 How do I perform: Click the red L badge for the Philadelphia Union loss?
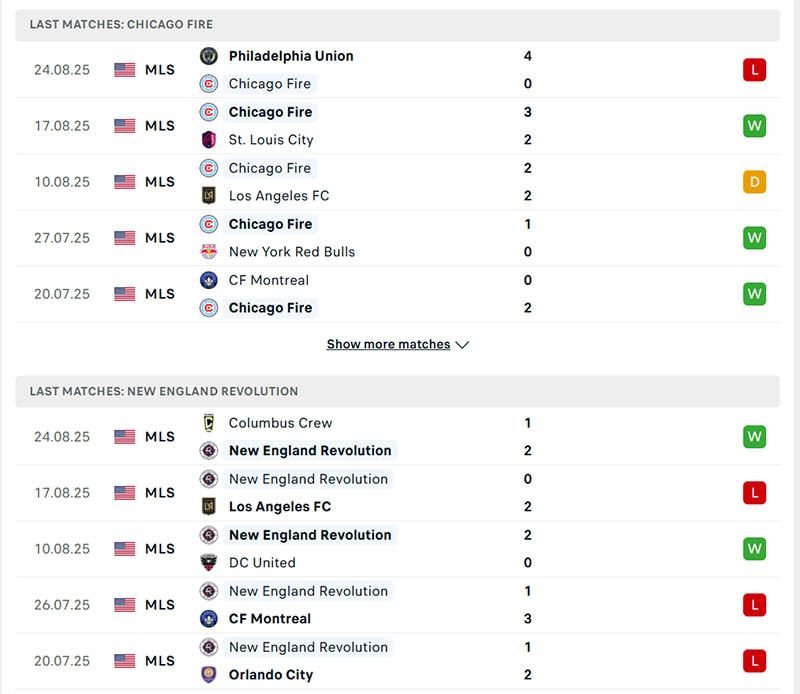tap(754, 70)
